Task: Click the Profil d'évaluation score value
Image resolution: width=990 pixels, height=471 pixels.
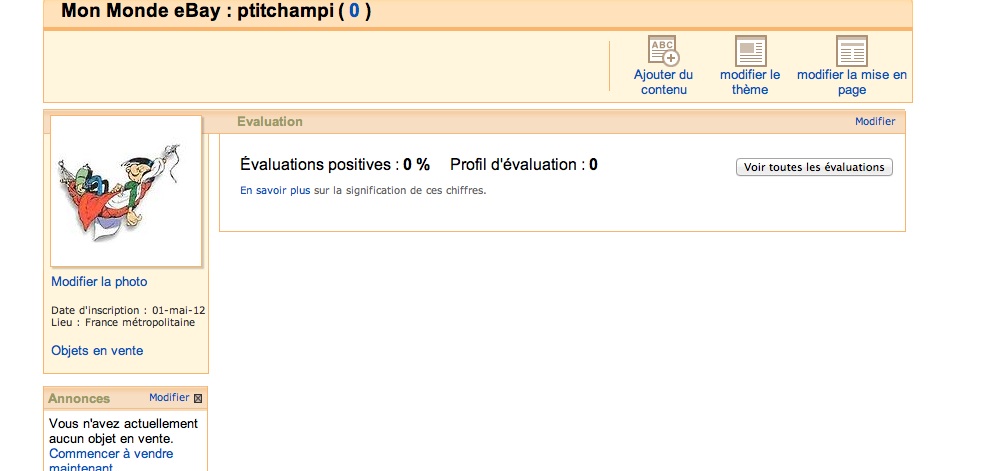Action: [593, 165]
